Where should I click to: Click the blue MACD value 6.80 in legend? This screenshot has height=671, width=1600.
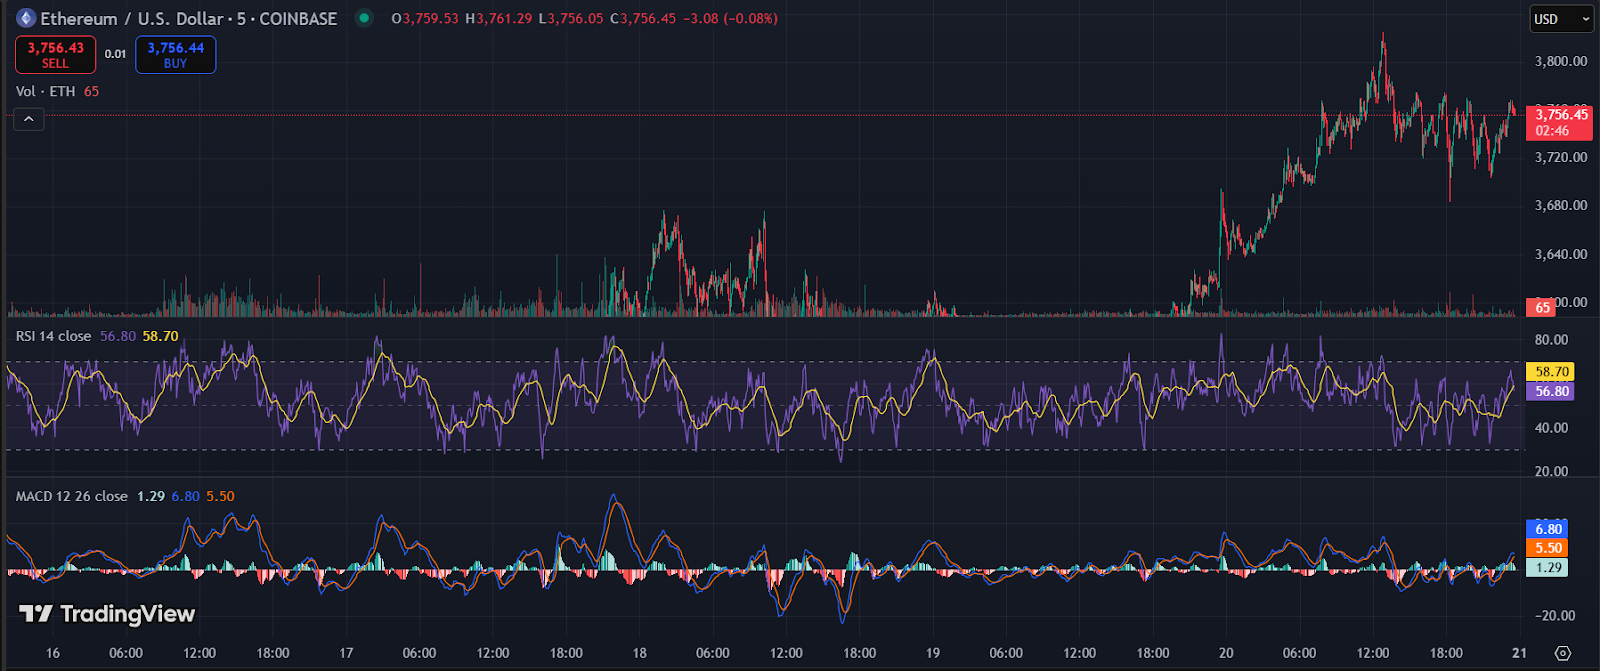[x=186, y=496]
